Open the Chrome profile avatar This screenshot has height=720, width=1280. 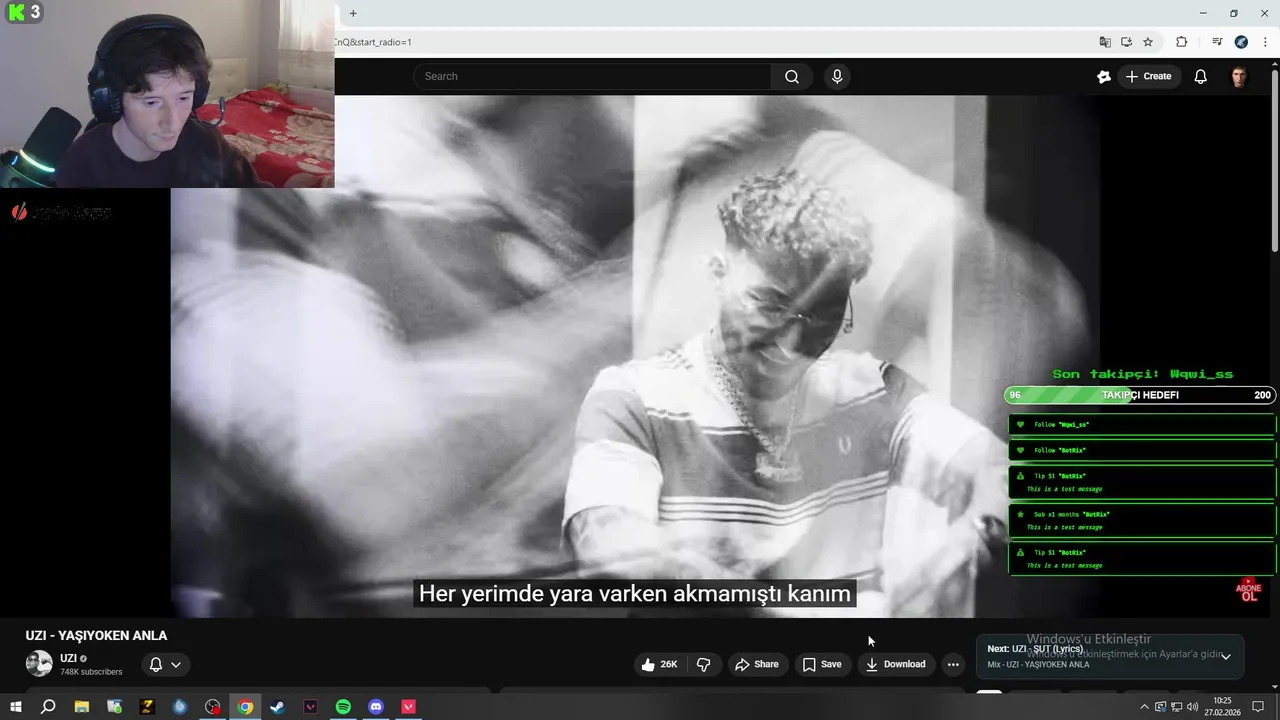[x=1241, y=42]
